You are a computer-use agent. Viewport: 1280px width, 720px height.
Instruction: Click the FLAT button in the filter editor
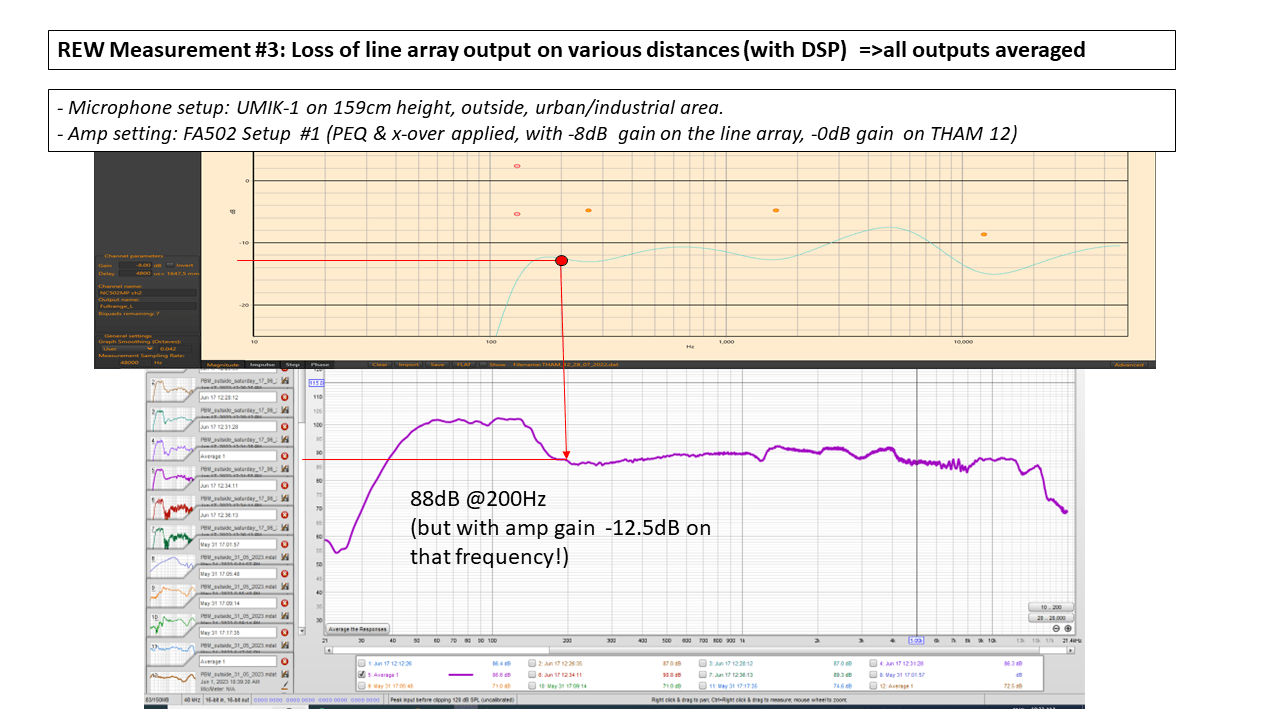pyautogui.click(x=464, y=364)
